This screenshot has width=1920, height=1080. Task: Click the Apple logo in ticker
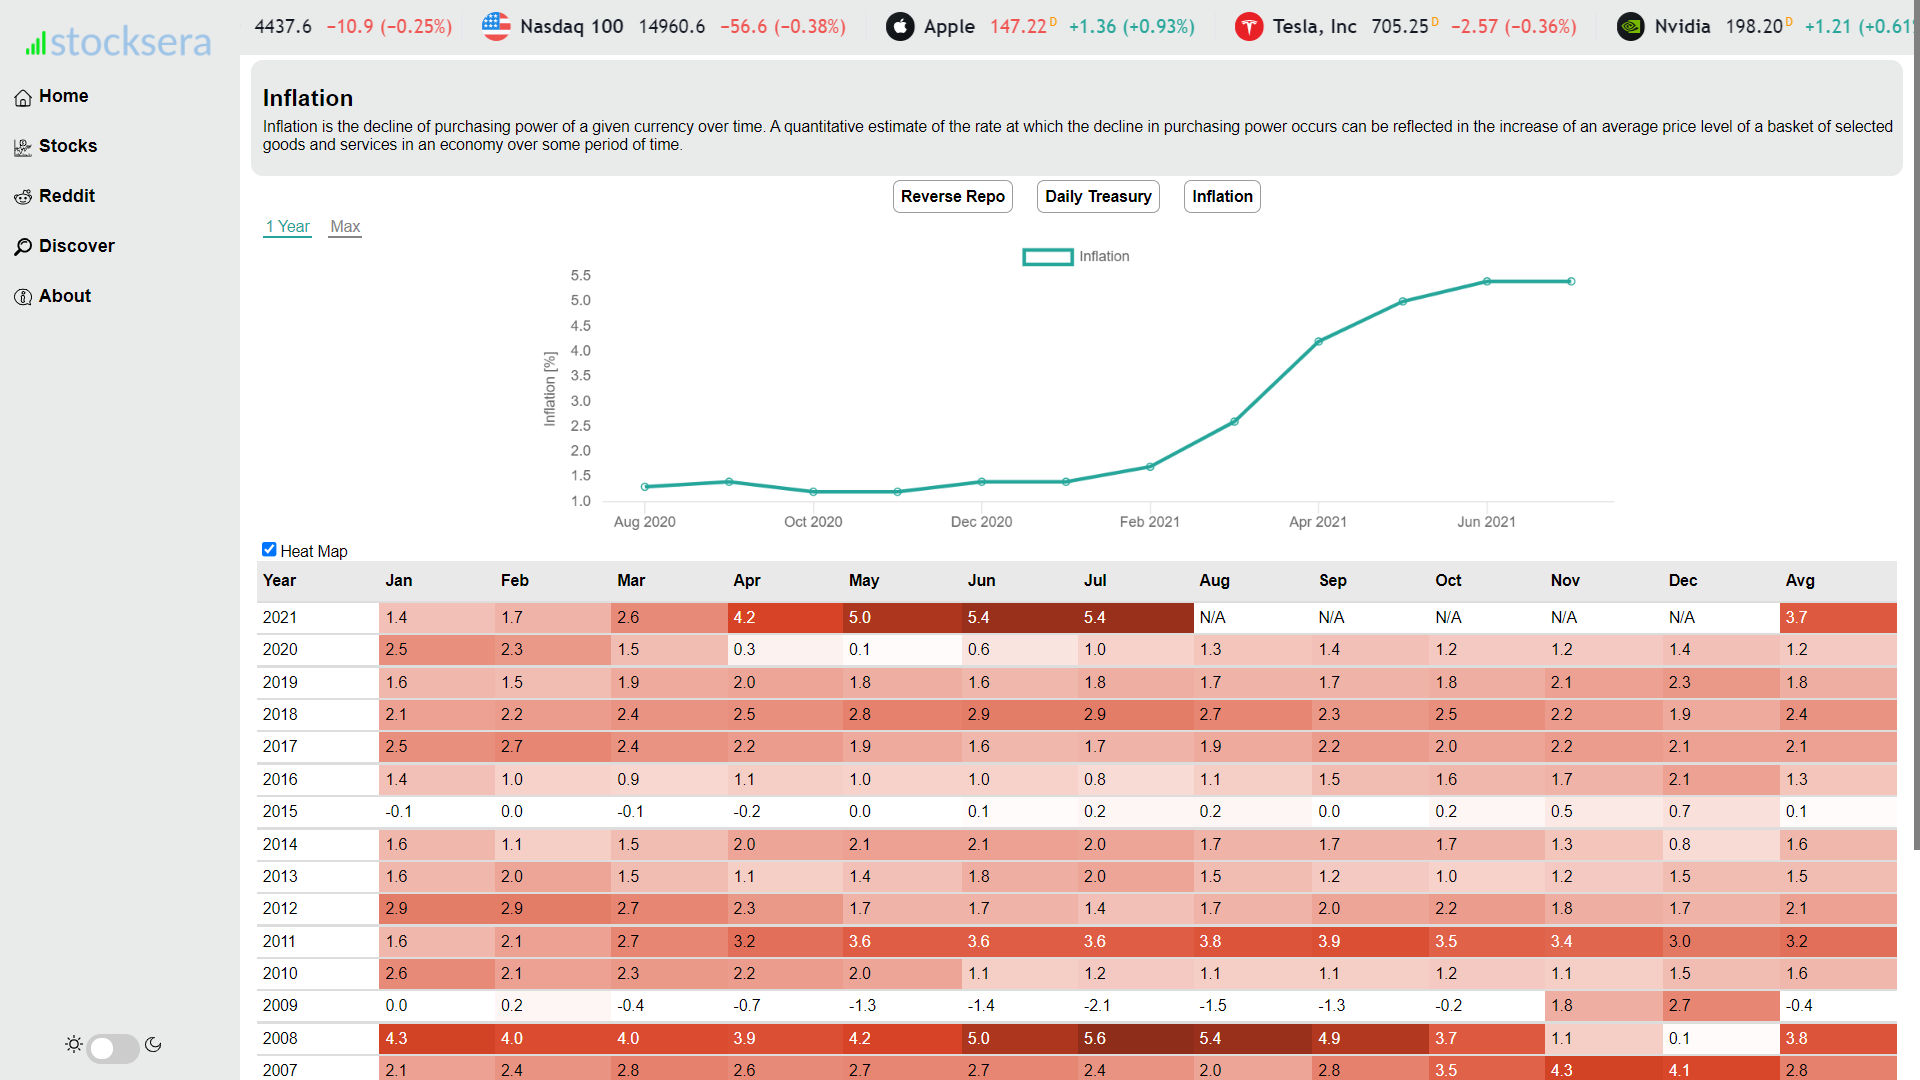(900, 27)
